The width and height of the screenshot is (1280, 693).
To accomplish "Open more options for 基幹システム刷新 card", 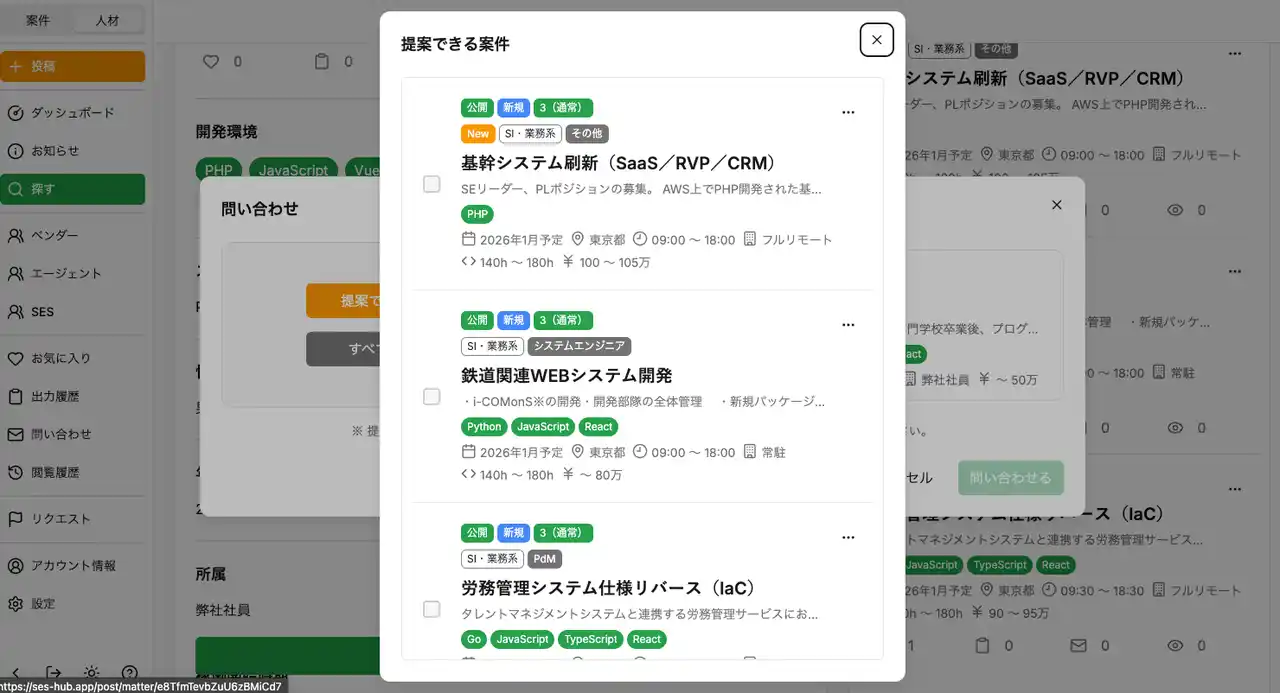I will pos(848,112).
